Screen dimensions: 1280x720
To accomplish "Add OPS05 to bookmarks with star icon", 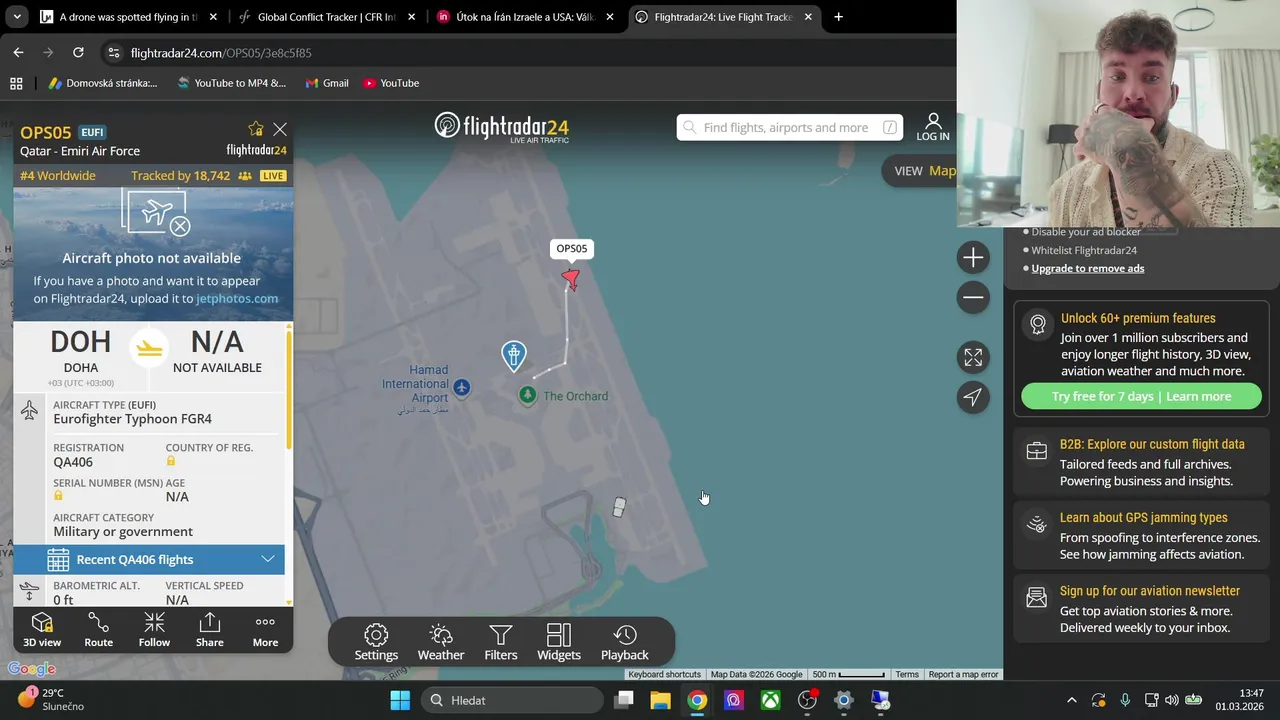I will pyautogui.click(x=256, y=129).
